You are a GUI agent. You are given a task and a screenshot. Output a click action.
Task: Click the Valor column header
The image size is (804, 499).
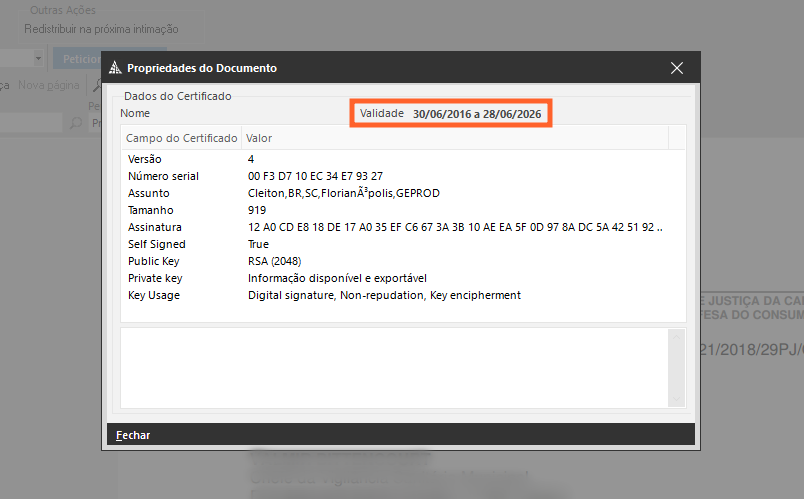[259, 138]
